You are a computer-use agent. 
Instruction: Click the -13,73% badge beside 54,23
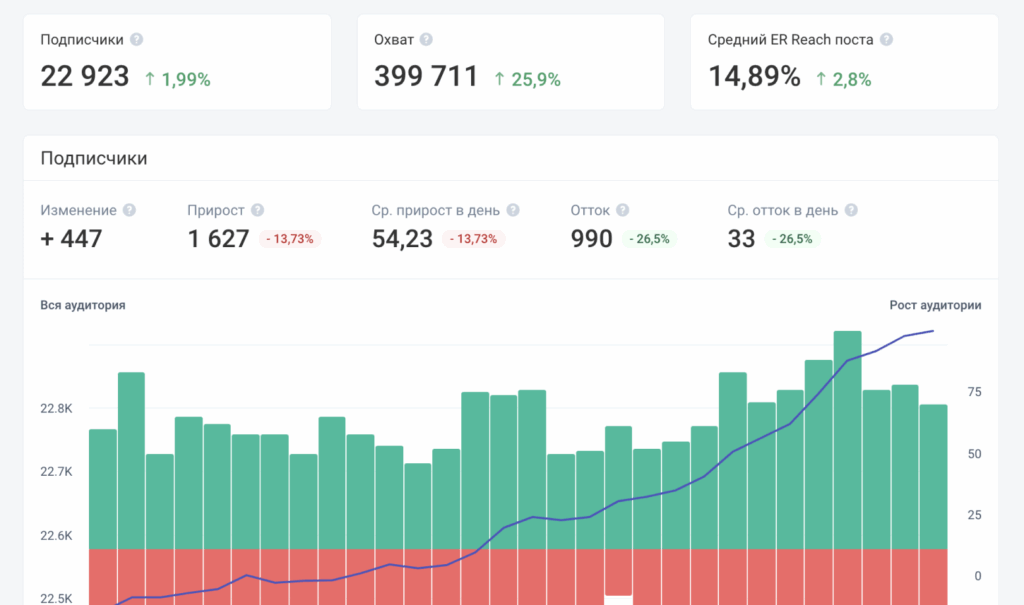tap(475, 239)
